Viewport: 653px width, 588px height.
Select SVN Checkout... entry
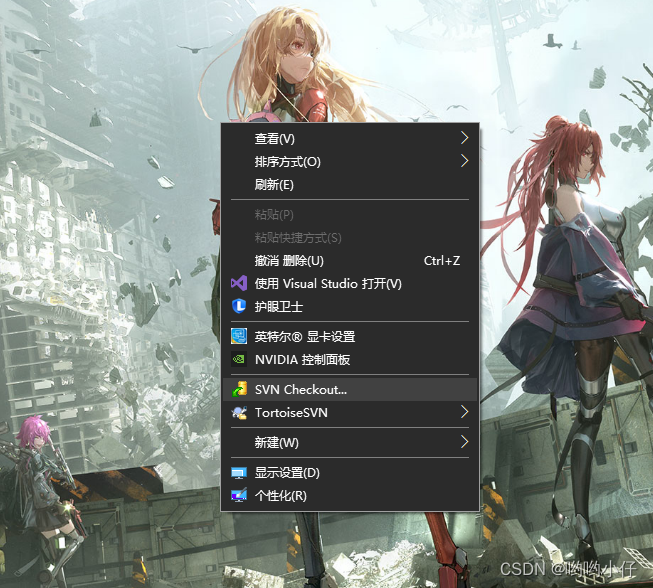pos(350,389)
